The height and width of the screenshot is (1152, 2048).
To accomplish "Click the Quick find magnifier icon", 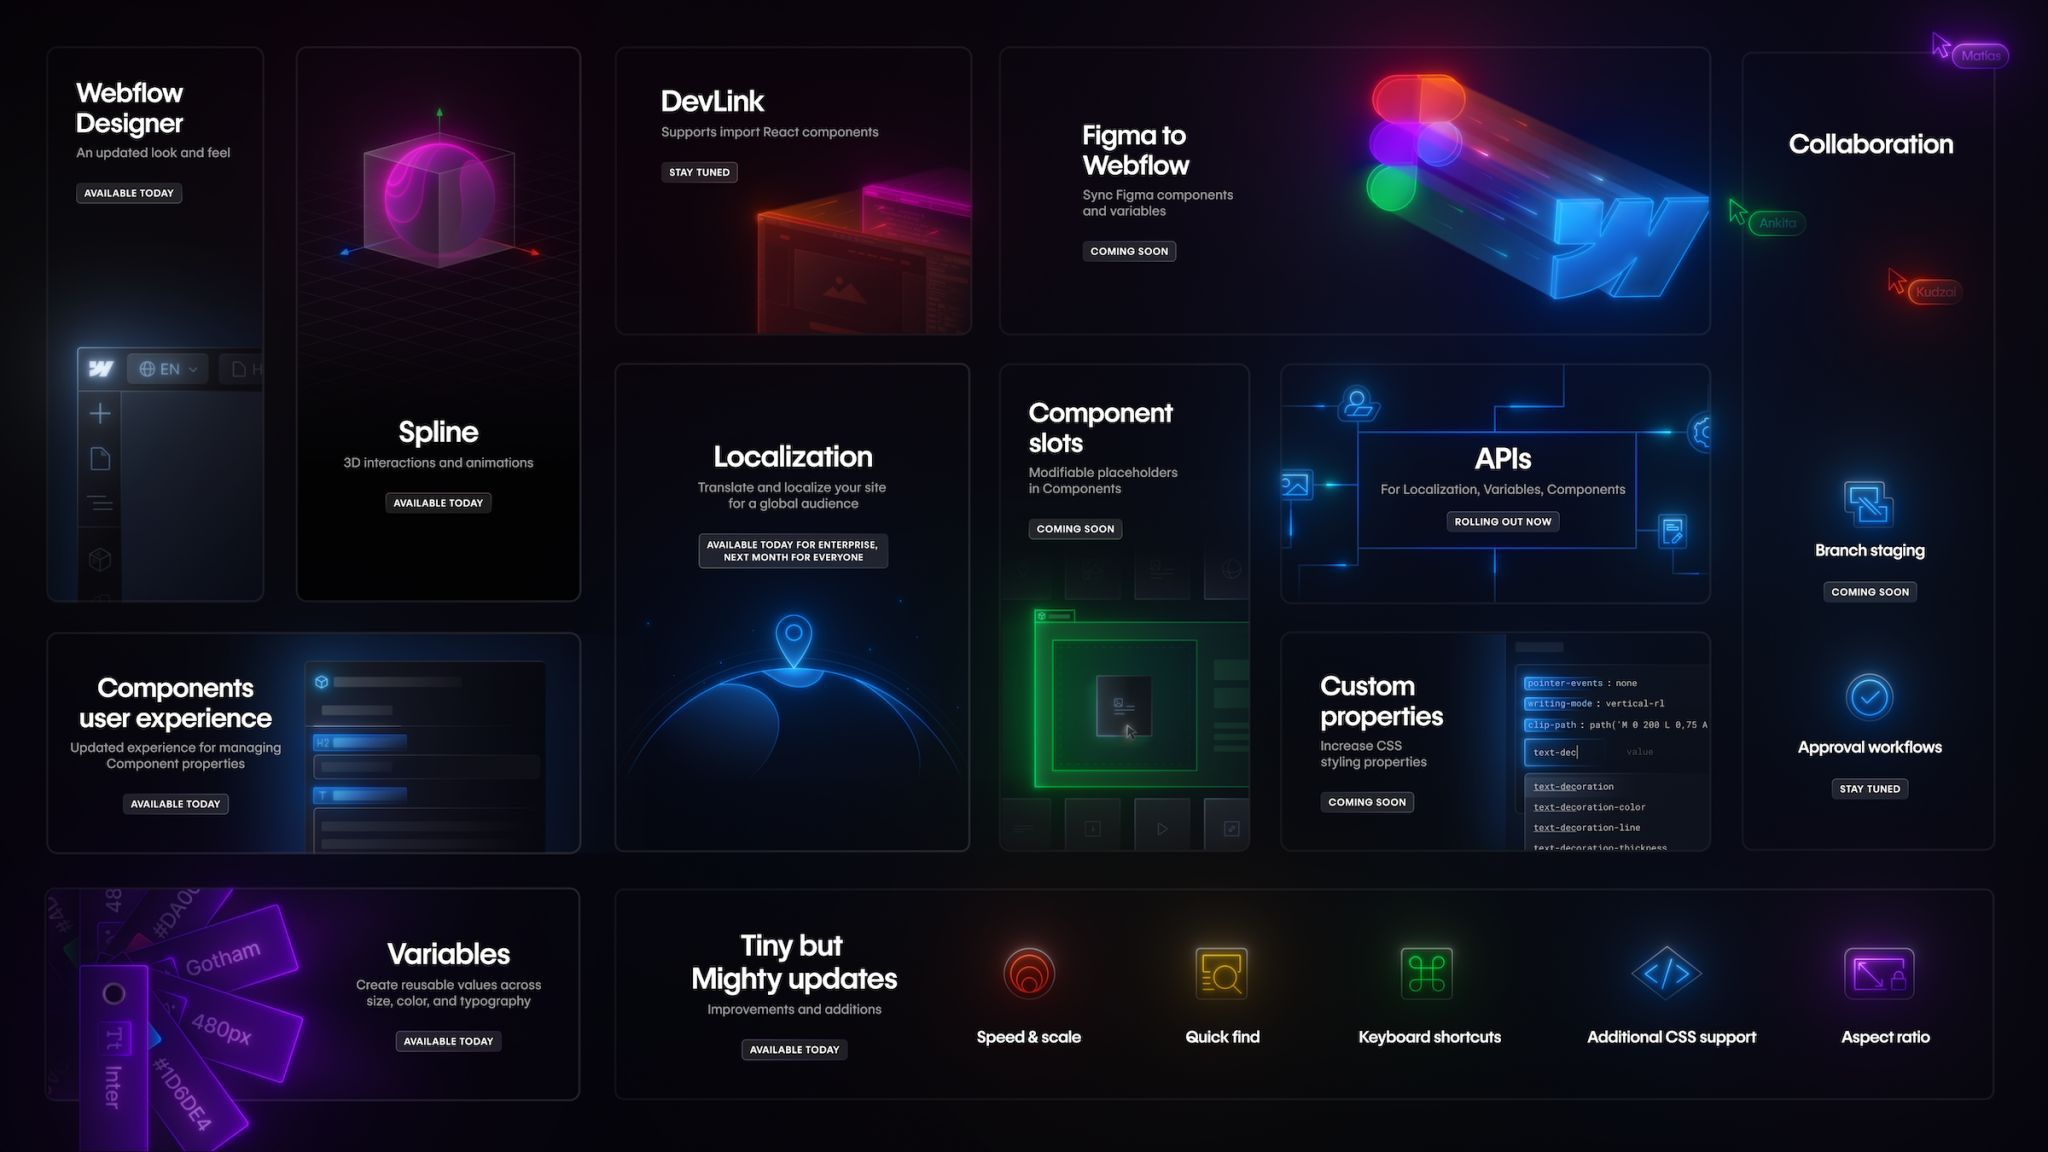I will pos(1222,972).
